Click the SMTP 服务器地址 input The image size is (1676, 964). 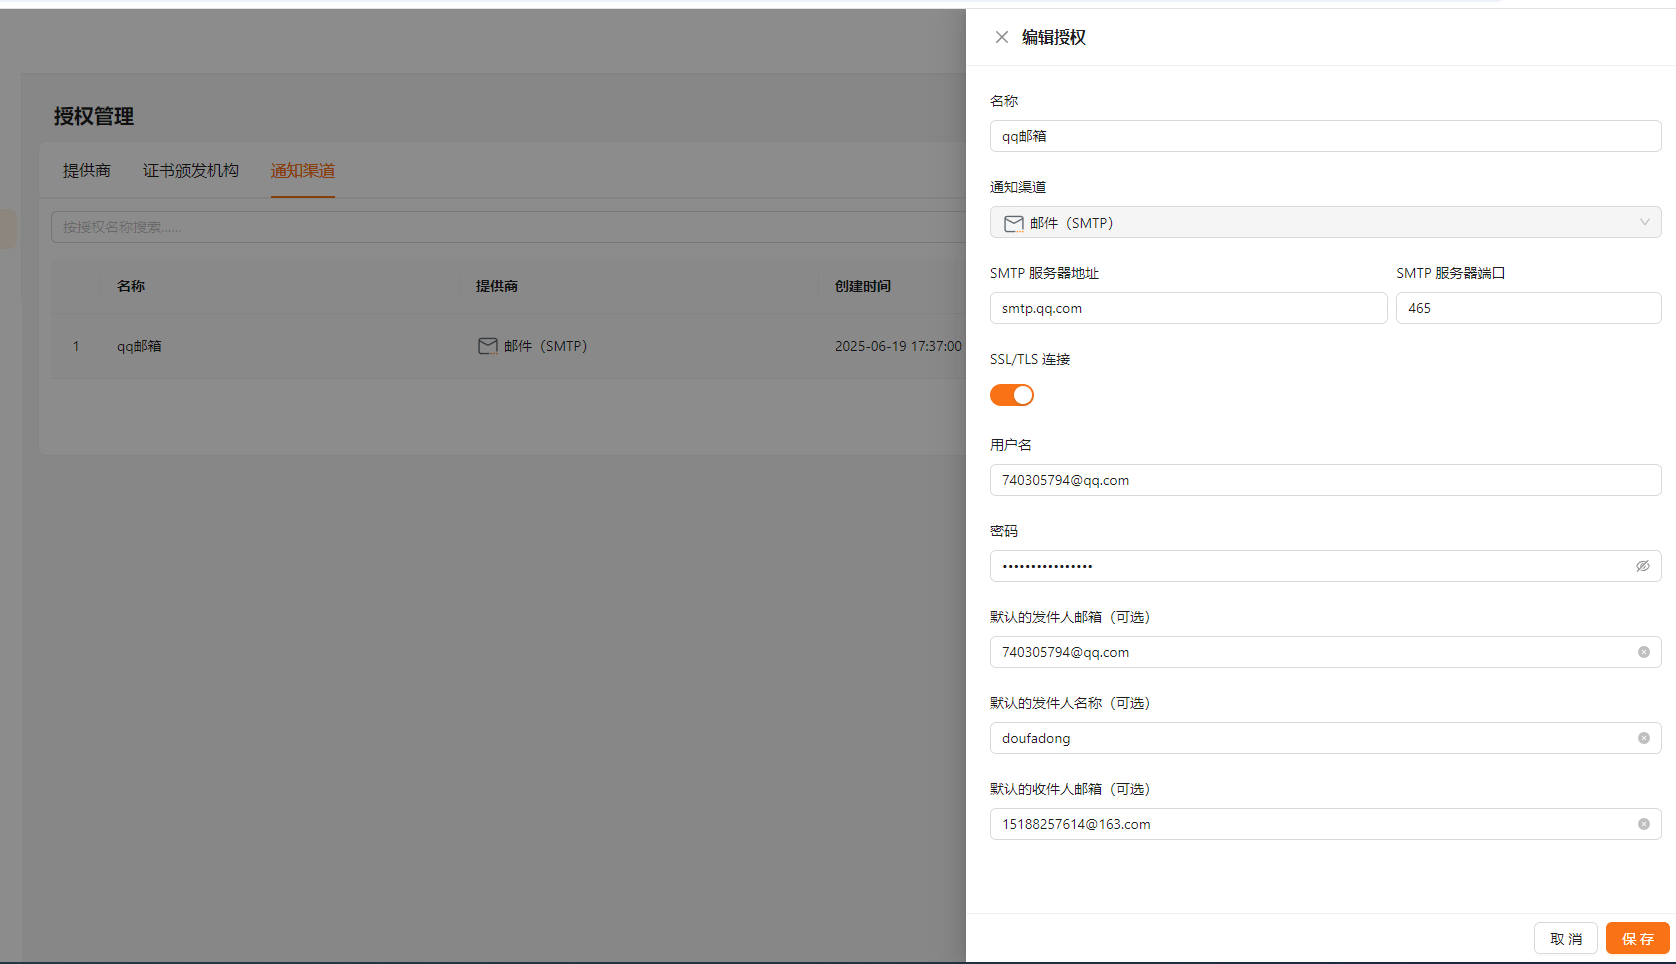point(1188,308)
